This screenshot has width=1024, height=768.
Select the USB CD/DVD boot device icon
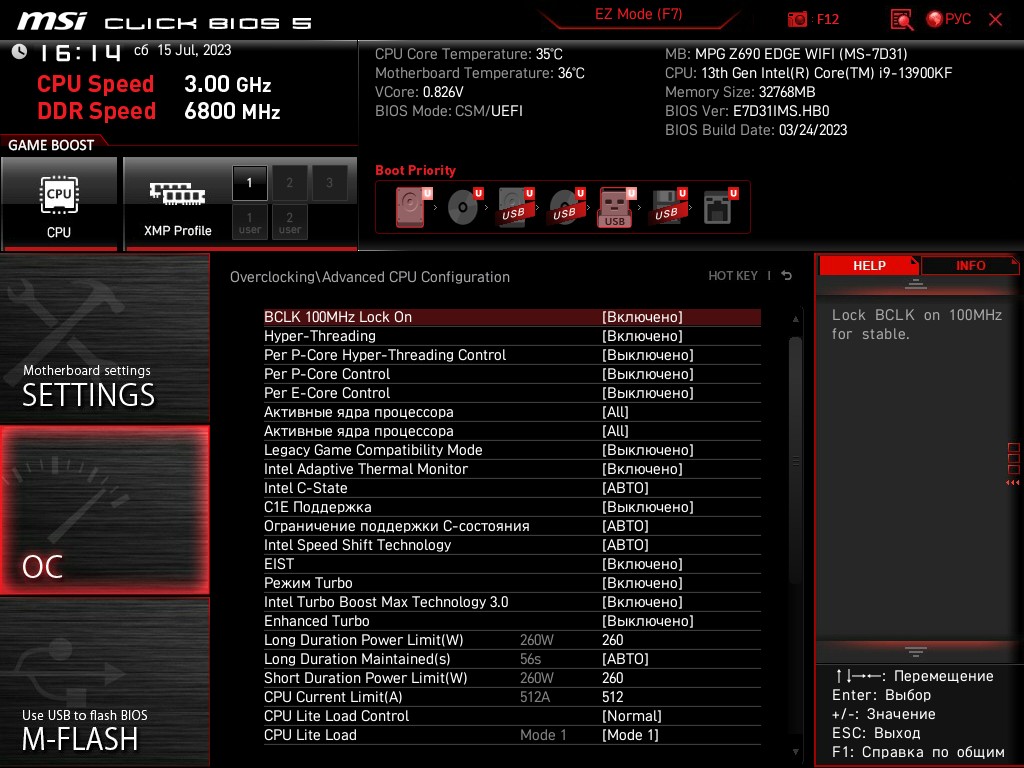click(x=566, y=207)
